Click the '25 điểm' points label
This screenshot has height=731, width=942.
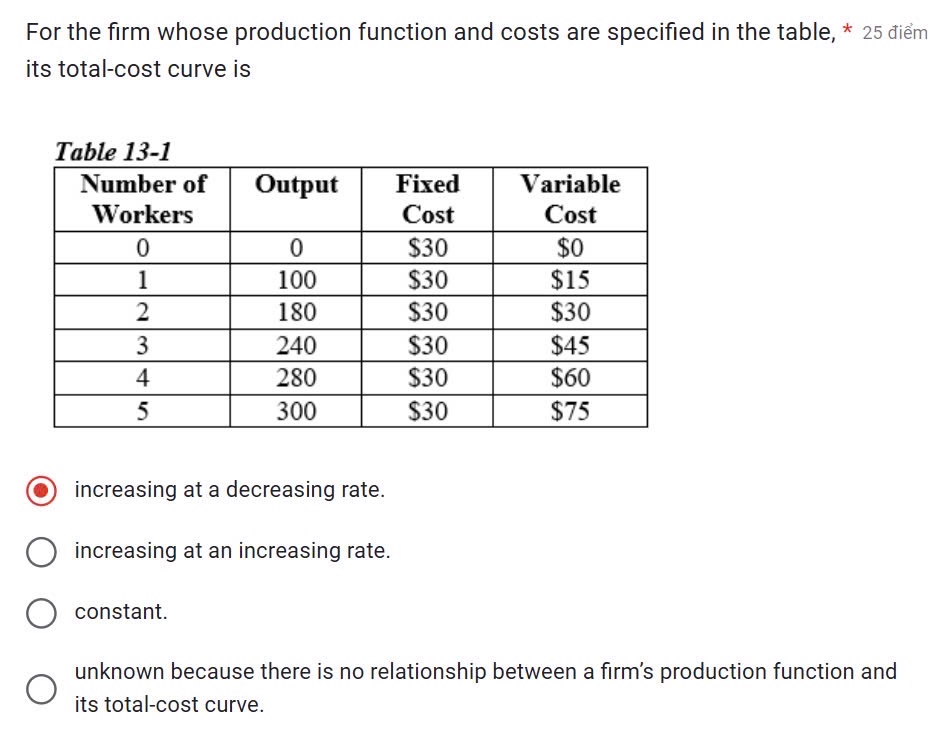pos(895,31)
